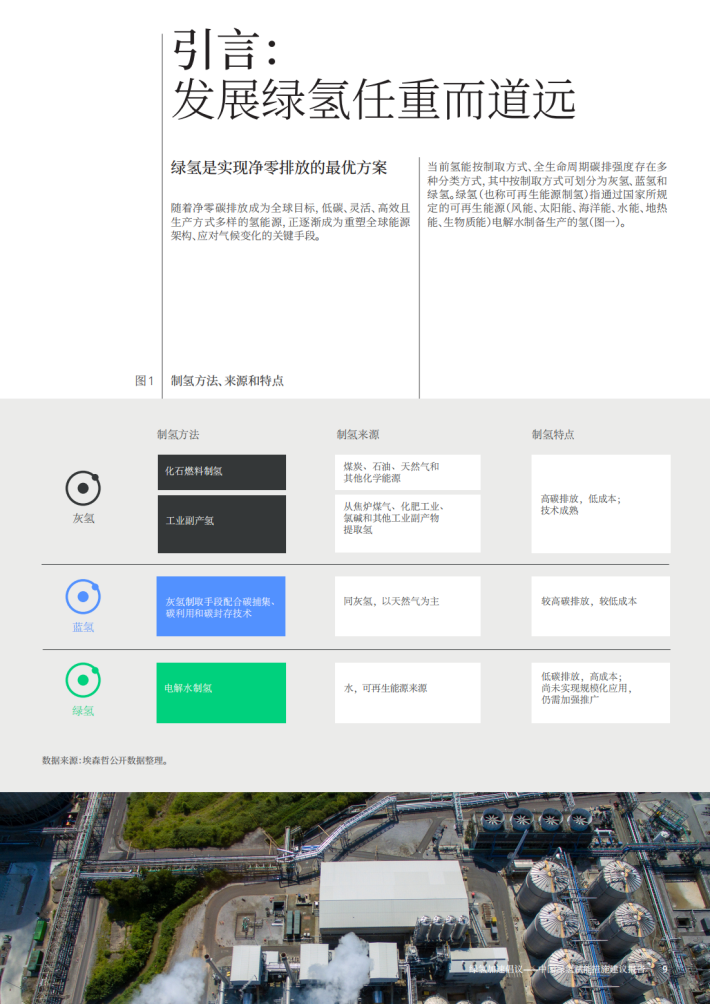Click the cell 水，可再生能源来源
Image resolution: width=710 pixels, height=1004 pixels.
click(x=407, y=693)
